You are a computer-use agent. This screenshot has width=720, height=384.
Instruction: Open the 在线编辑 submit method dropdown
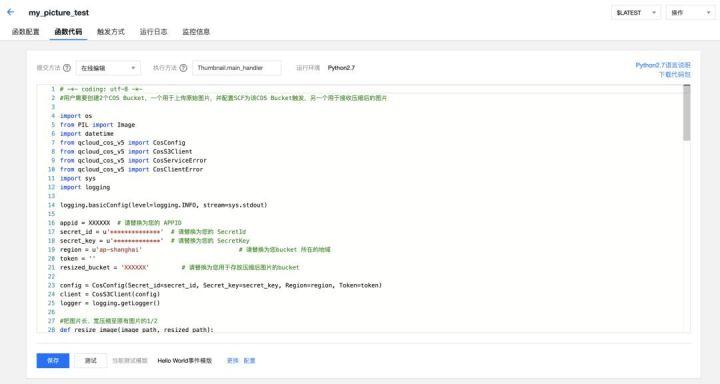click(108, 68)
